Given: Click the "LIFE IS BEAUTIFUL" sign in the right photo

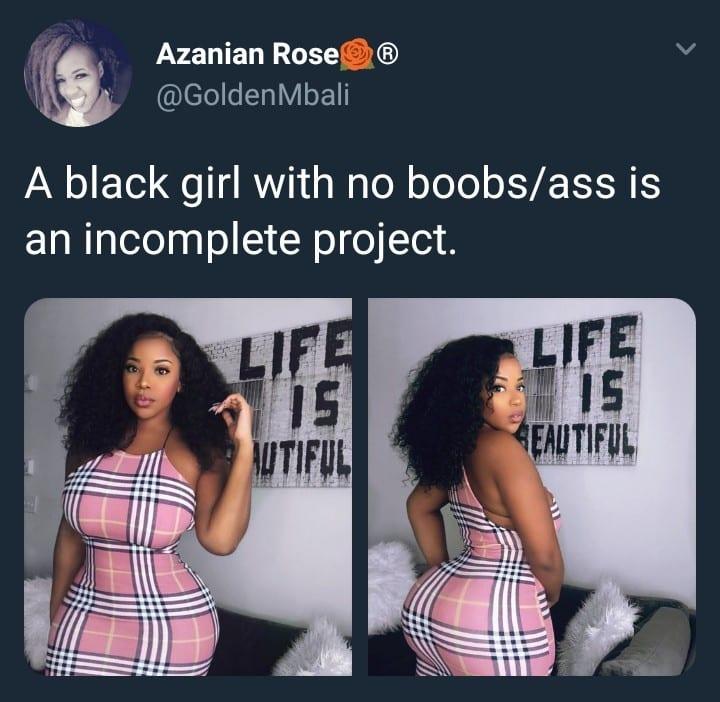Looking at the screenshot, I should coord(579,388).
